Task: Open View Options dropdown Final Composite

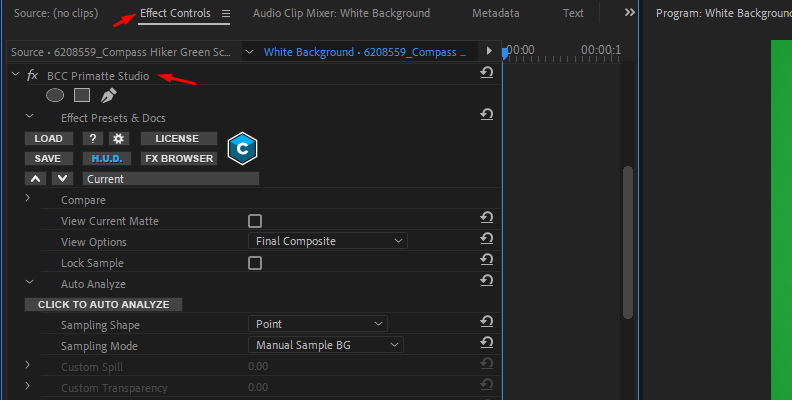Action: pyautogui.click(x=328, y=241)
